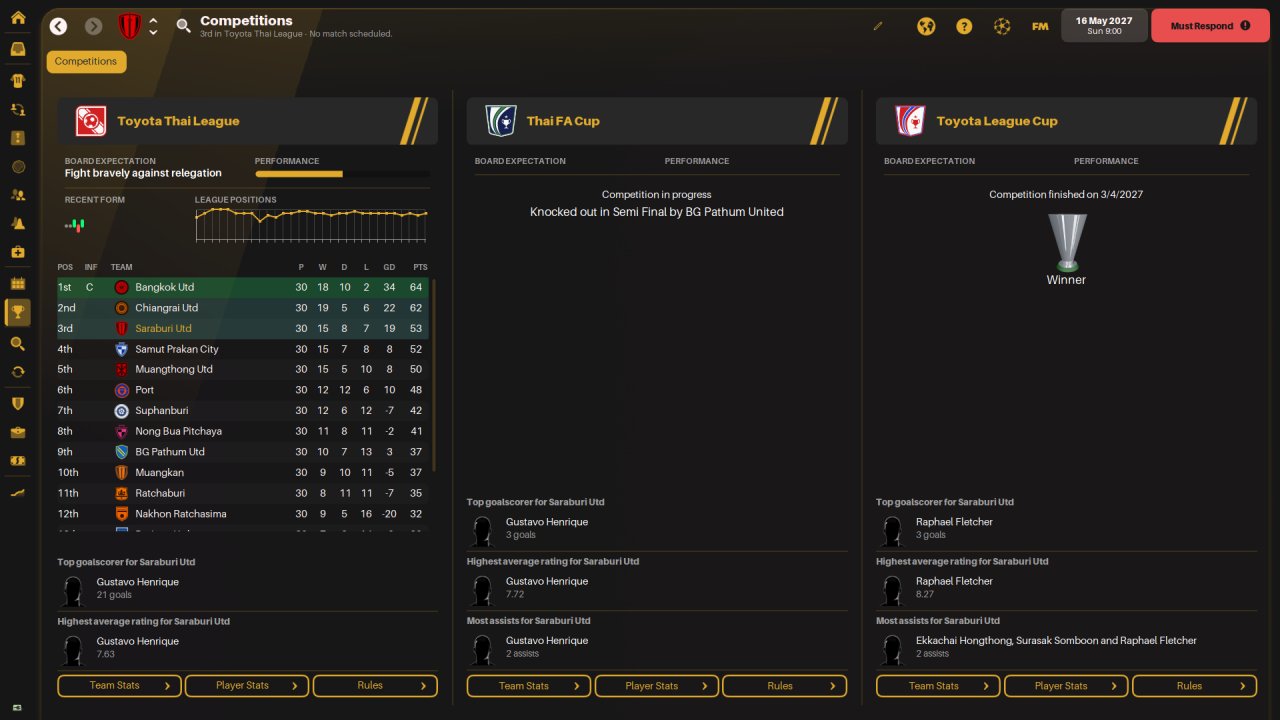Open Team Stats for Toyota Thai League
Screen dimensions: 1280x720
tap(120, 686)
